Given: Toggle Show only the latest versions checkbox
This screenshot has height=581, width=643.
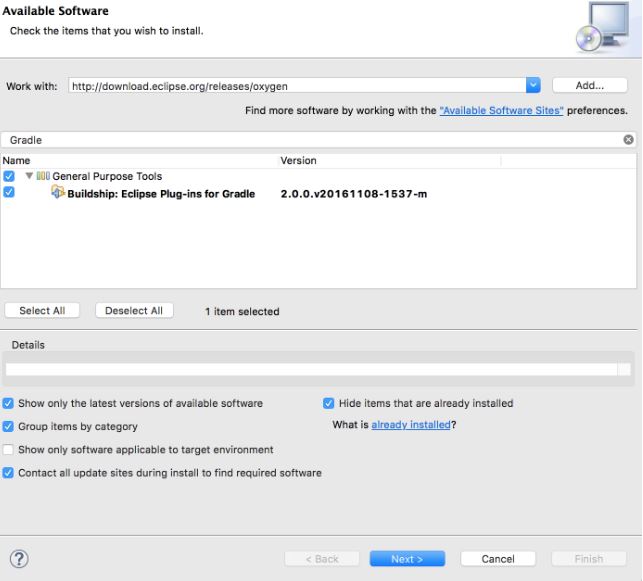Looking at the screenshot, I should point(8,403).
